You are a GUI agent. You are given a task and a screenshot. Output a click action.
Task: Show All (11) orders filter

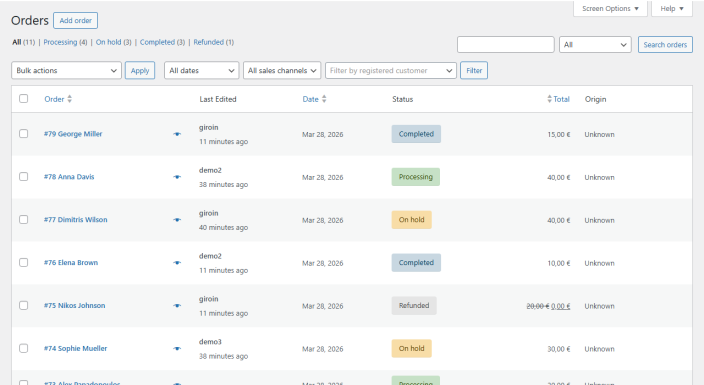click(x=23, y=42)
